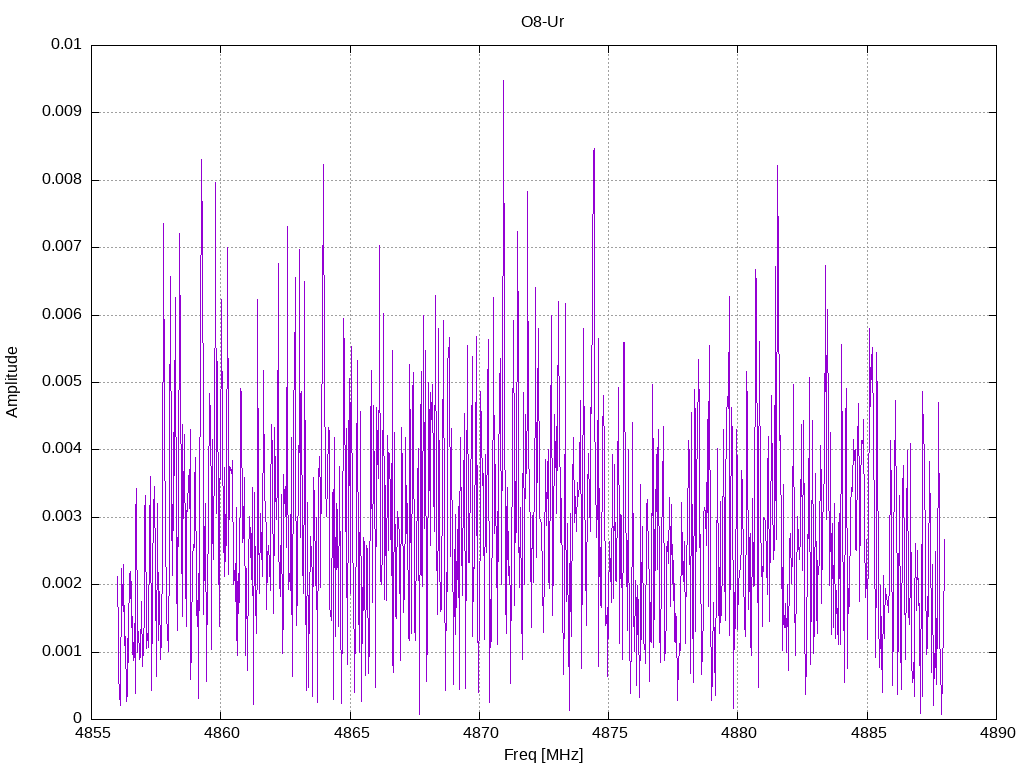Screen dimensions: 1024x768
Task: Click the spectrum peak tip near 4881.5 MHz
Action: 777,166
